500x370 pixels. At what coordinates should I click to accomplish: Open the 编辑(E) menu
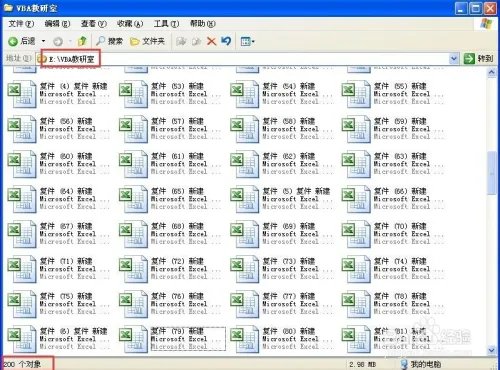(x=57, y=24)
